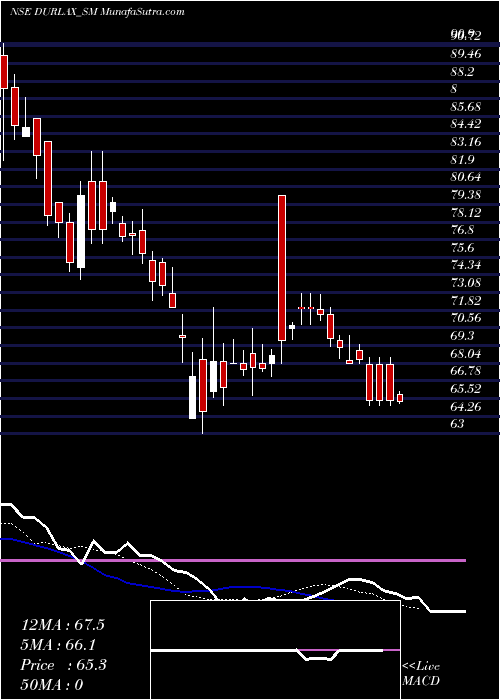Click the 75.6 price axis label
This screenshot has width=500, height=700.
coord(462,248)
